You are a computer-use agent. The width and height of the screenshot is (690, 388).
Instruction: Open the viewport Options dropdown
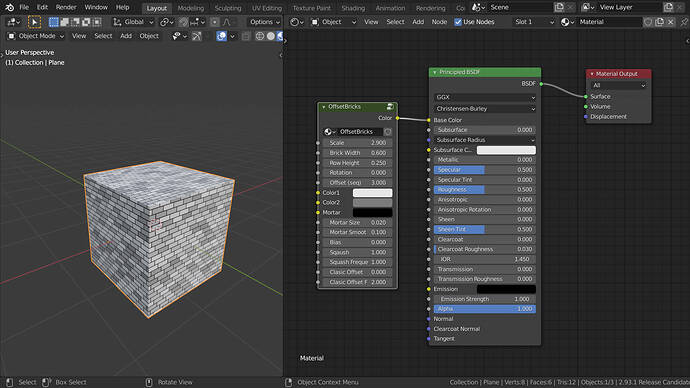click(264, 22)
